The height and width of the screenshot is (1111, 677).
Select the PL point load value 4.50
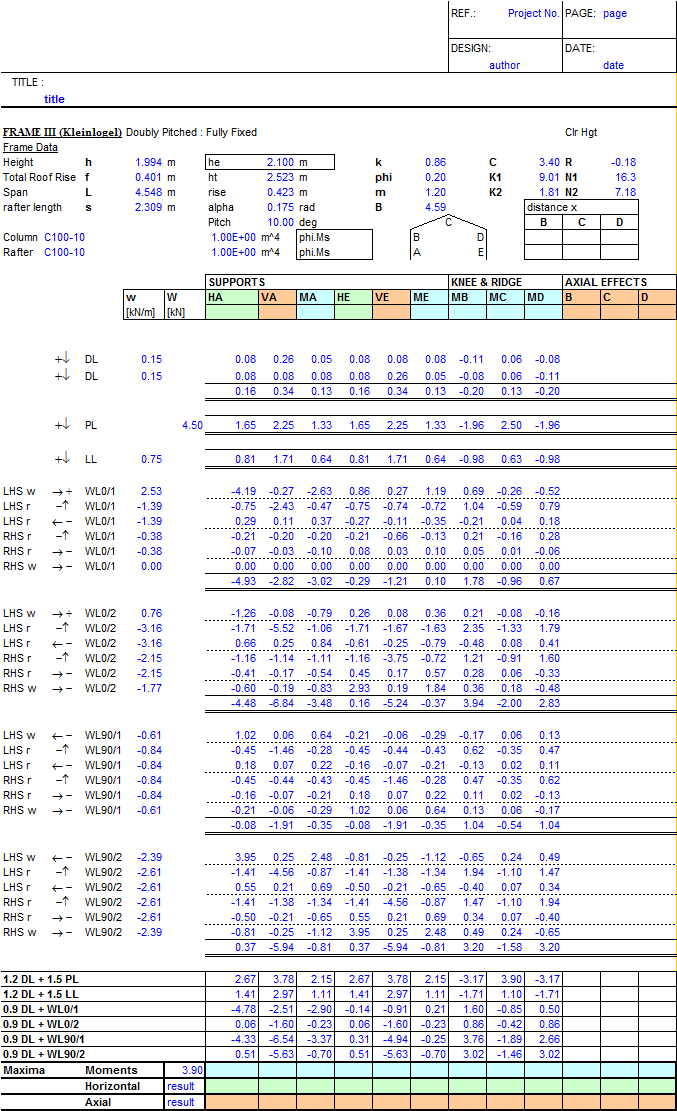pos(192,425)
